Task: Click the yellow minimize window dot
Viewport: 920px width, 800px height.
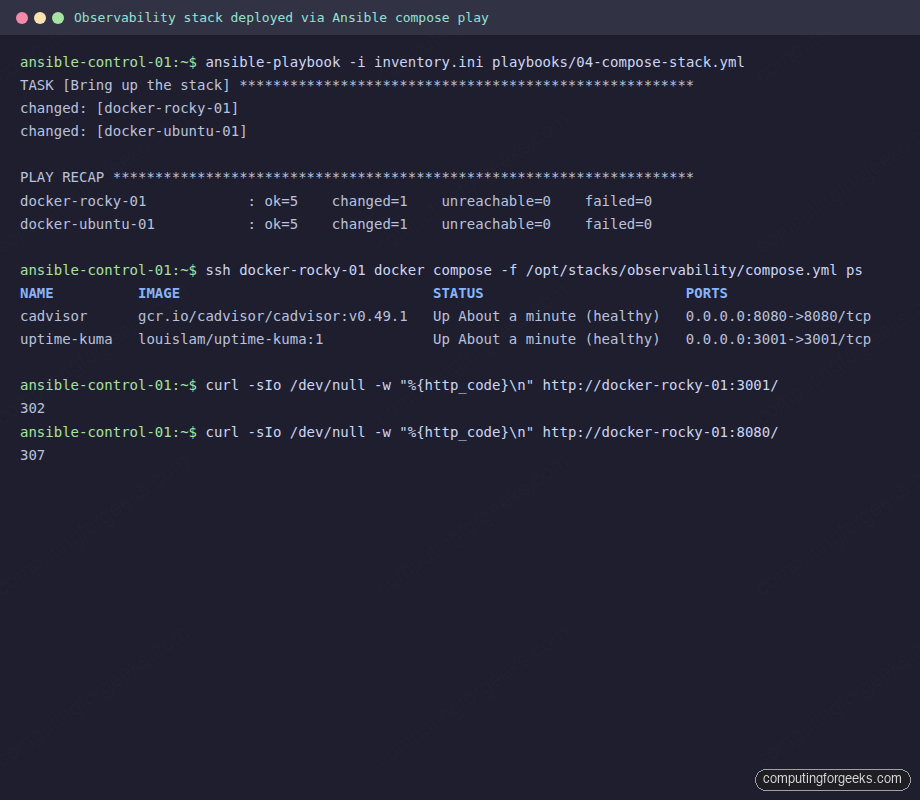Action: point(40,18)
